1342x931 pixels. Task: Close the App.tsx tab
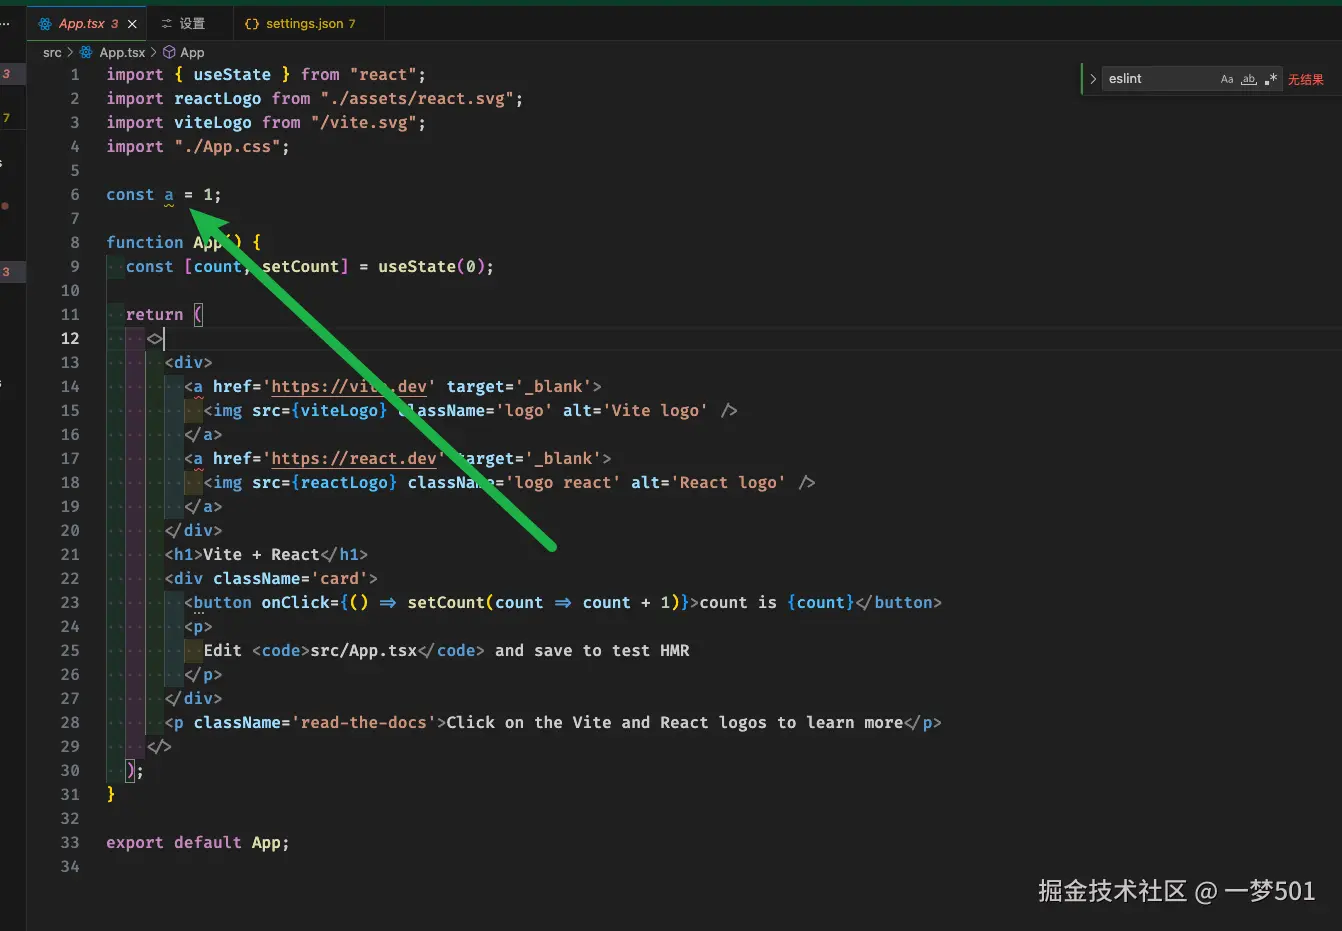click(x=132, y=24)
